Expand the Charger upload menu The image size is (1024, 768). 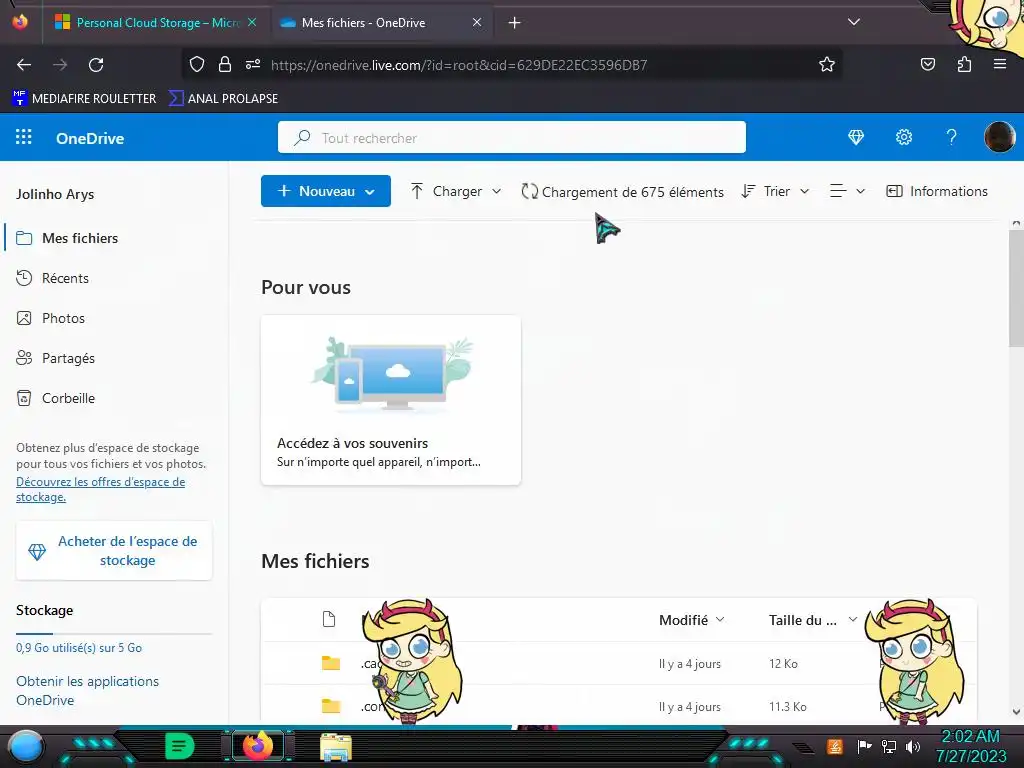[456, 191]
